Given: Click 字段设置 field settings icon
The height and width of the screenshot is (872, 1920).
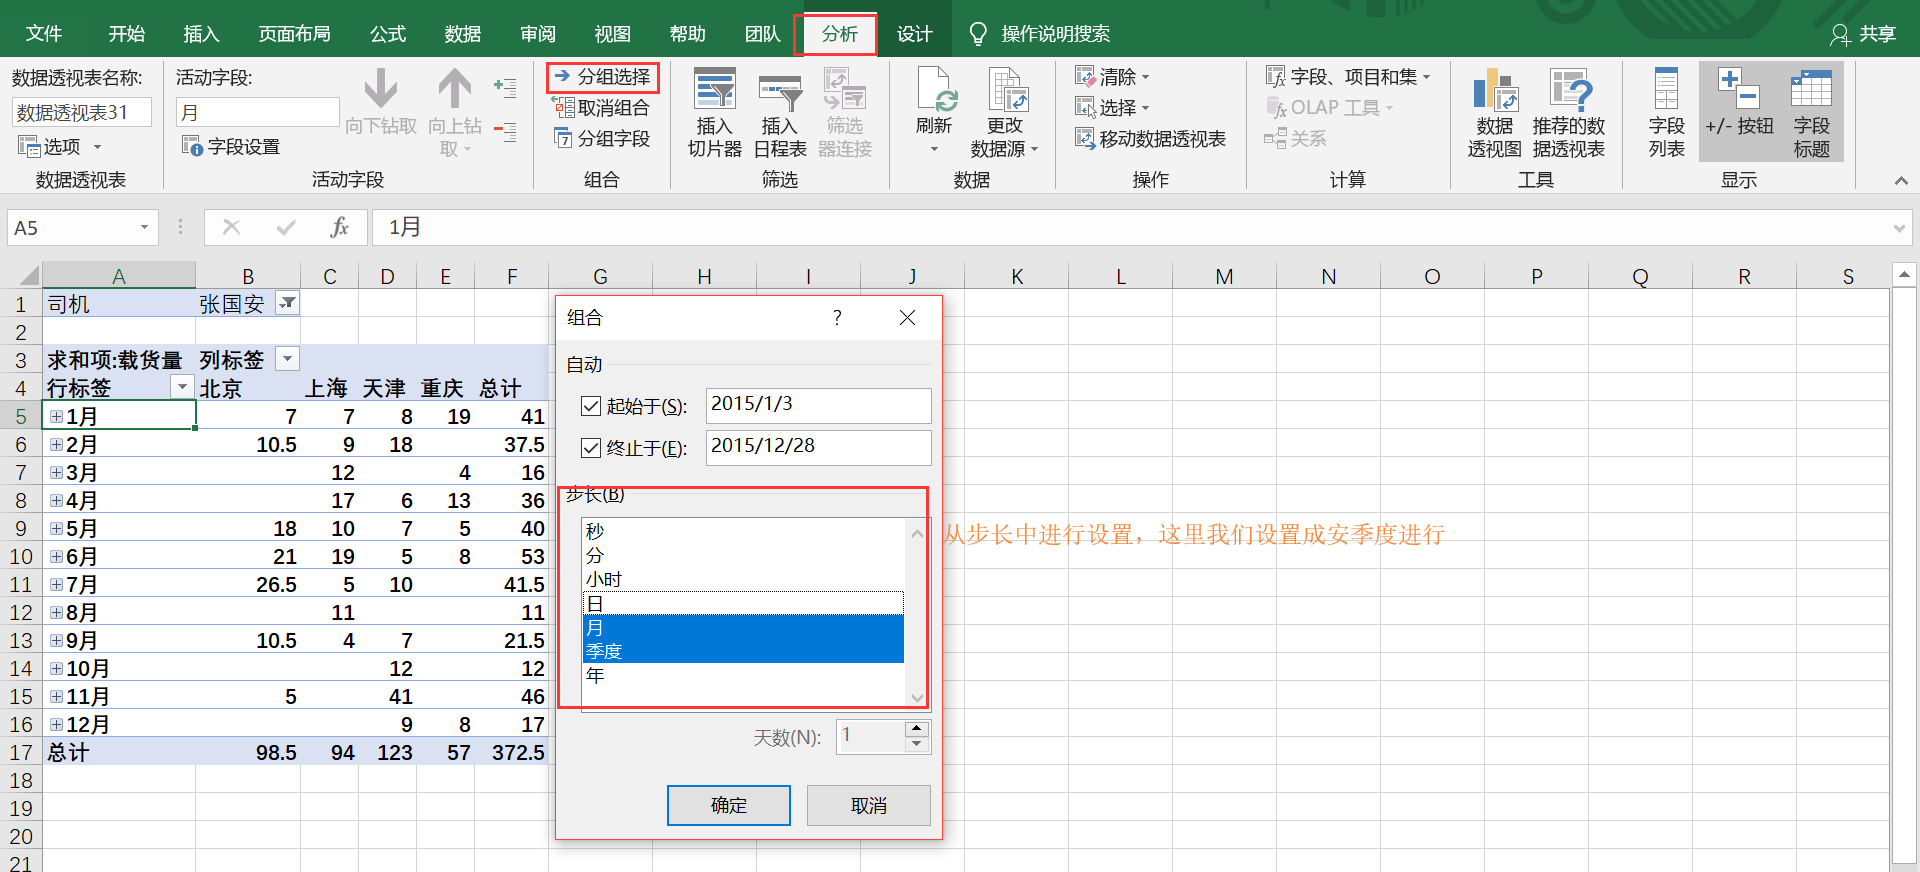Looking at the screenshot, I should pos(193,146).
